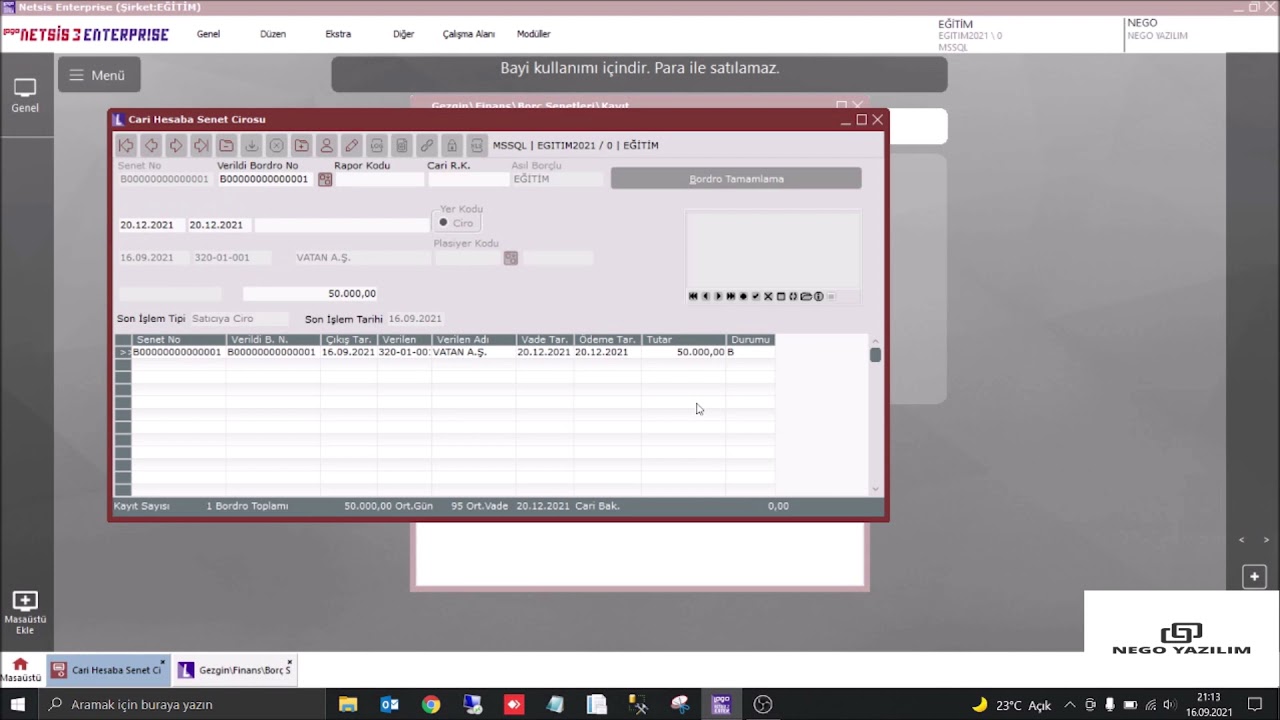Go to previous record toolbar arrow
The width and height of the screenshot is (1280, 720).
coord(151,146)
